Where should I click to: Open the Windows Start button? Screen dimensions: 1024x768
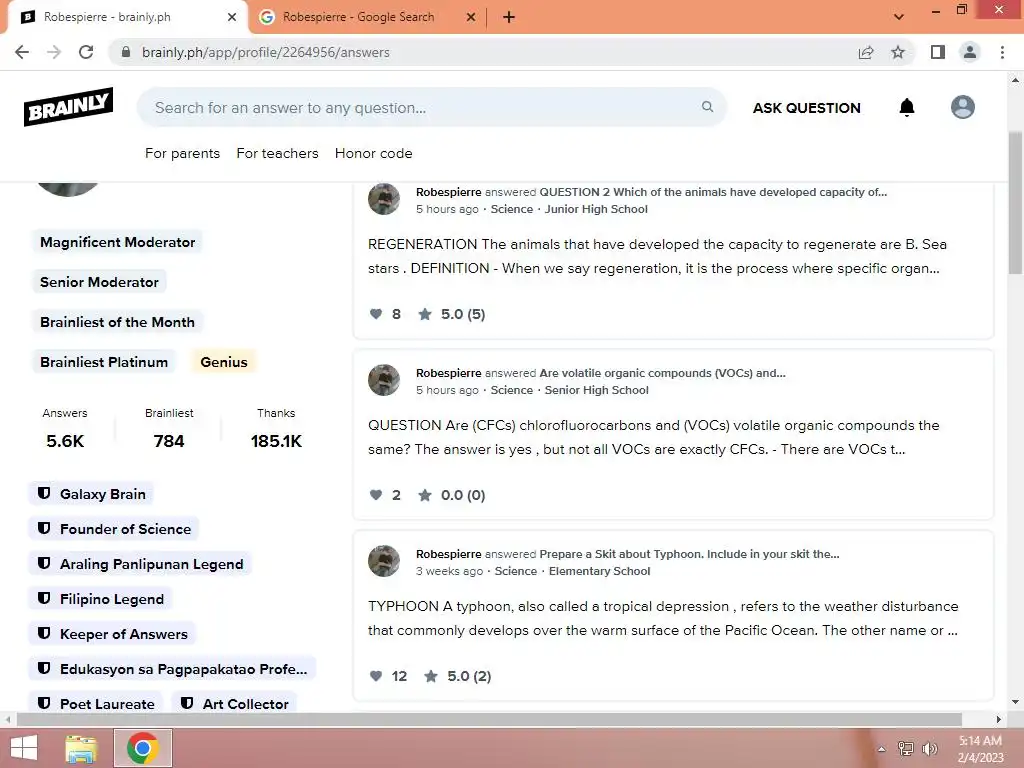[24, 748]
